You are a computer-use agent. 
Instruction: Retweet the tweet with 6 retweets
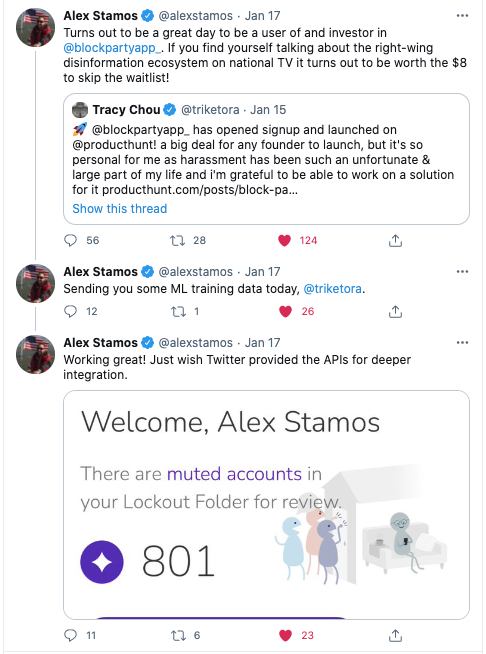point(179,635)
